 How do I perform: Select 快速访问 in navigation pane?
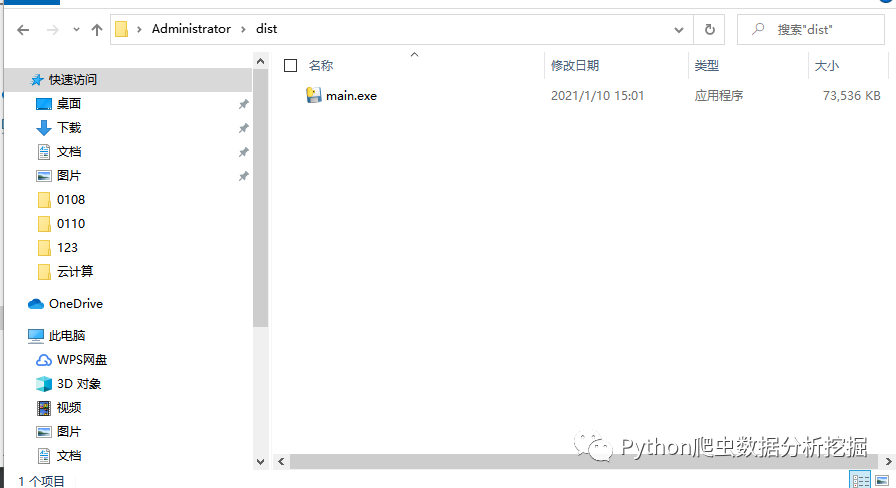pos(73,79)
